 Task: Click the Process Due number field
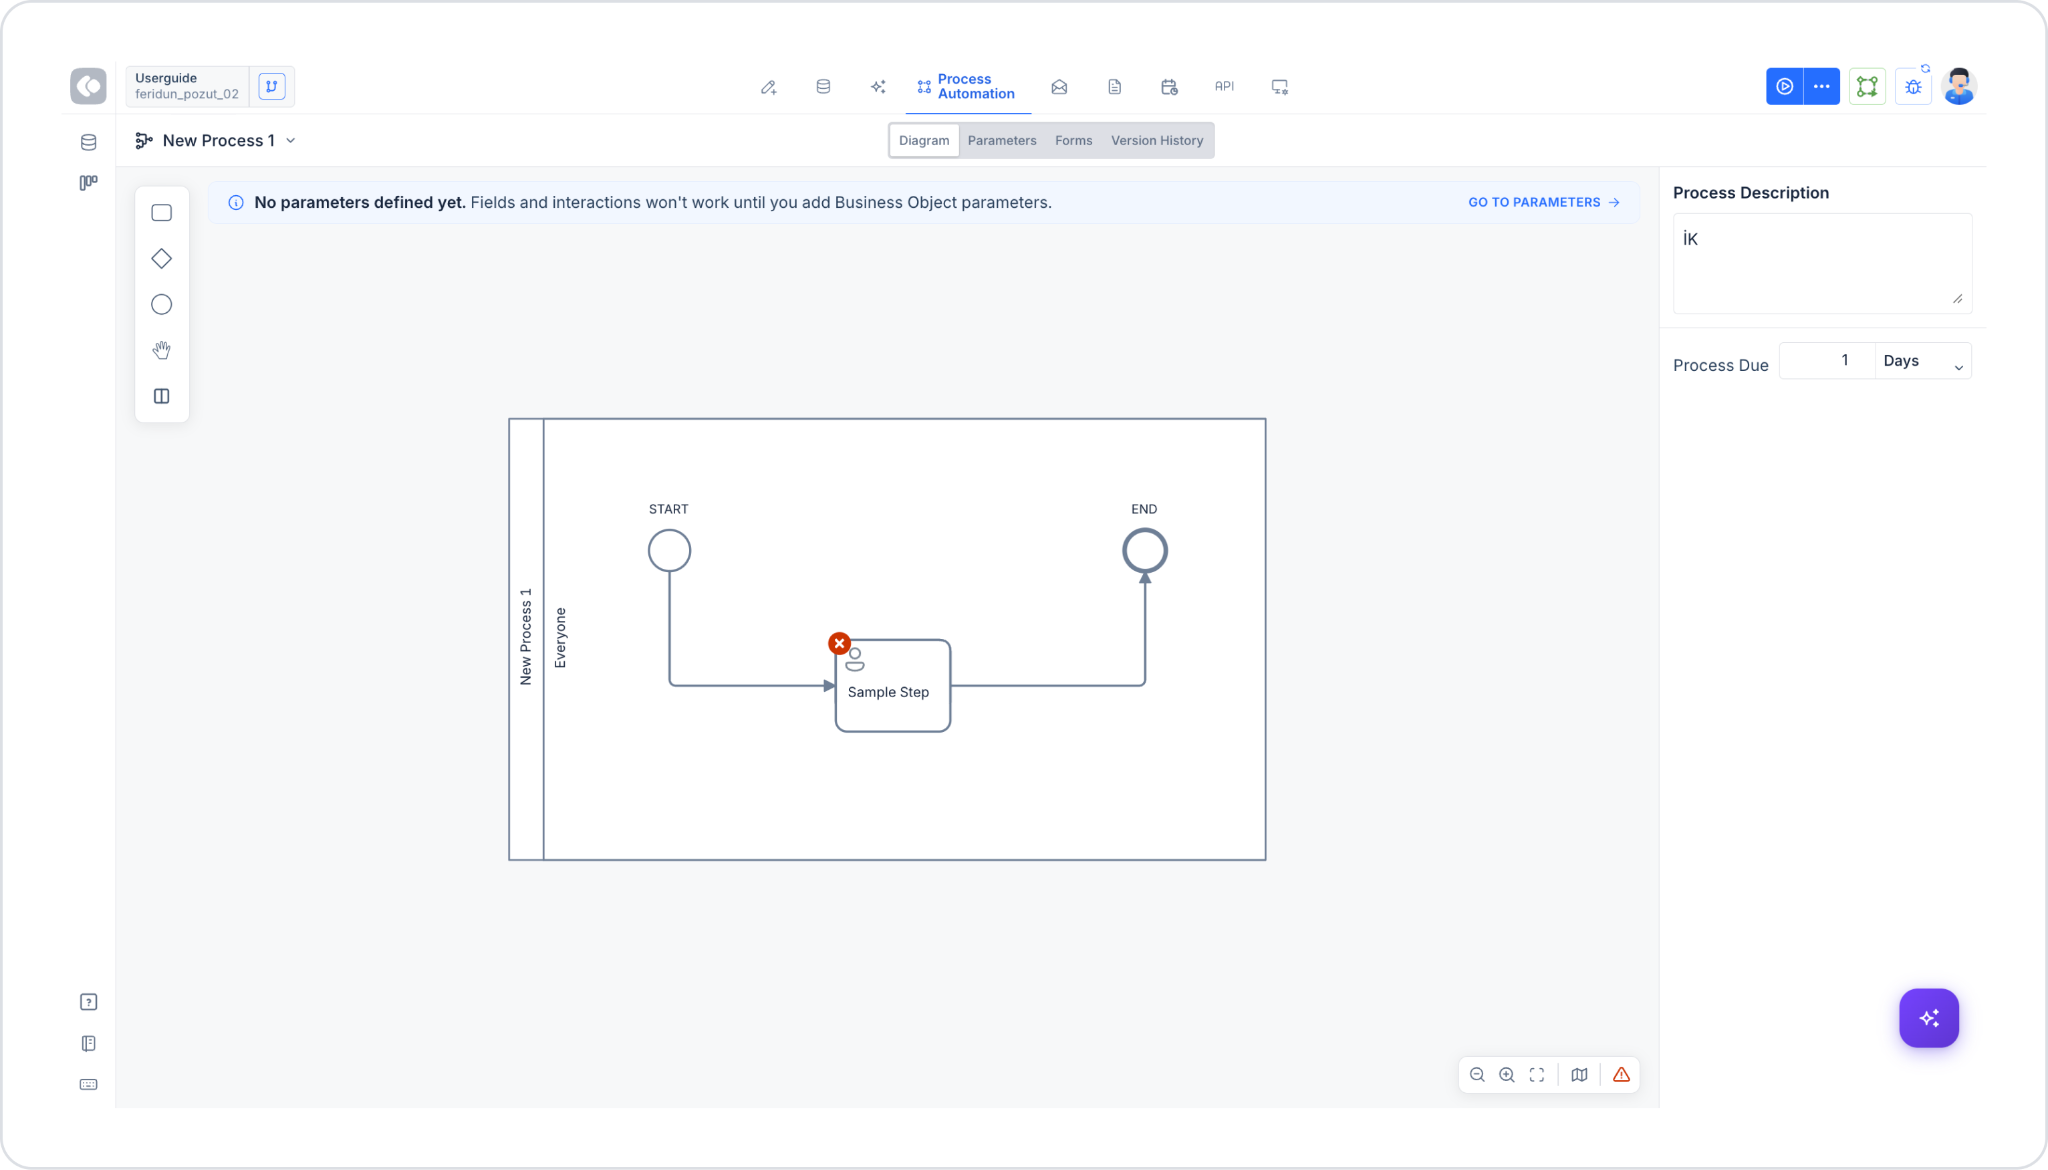(x=1826, y=361)
